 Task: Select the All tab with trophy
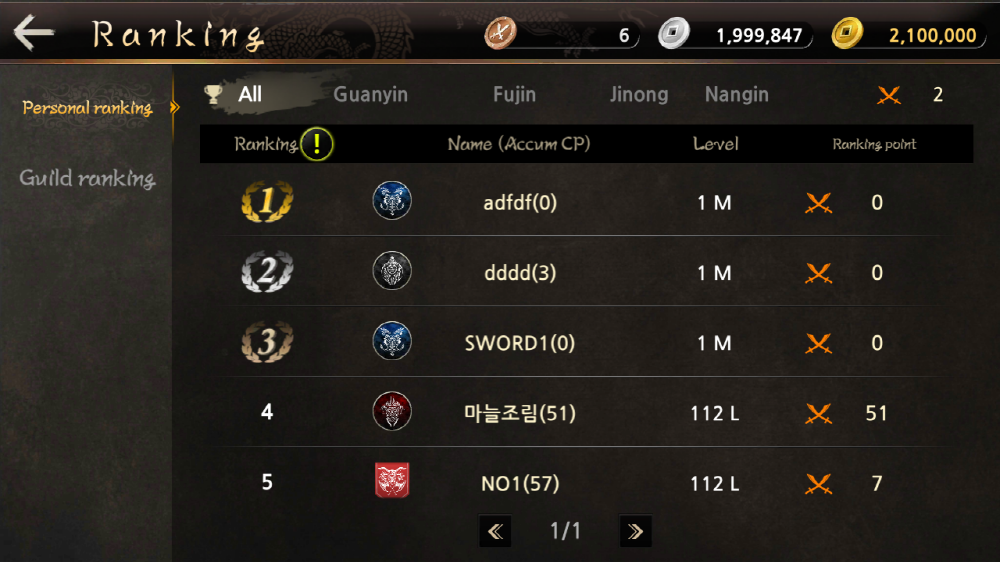point(234,94)
